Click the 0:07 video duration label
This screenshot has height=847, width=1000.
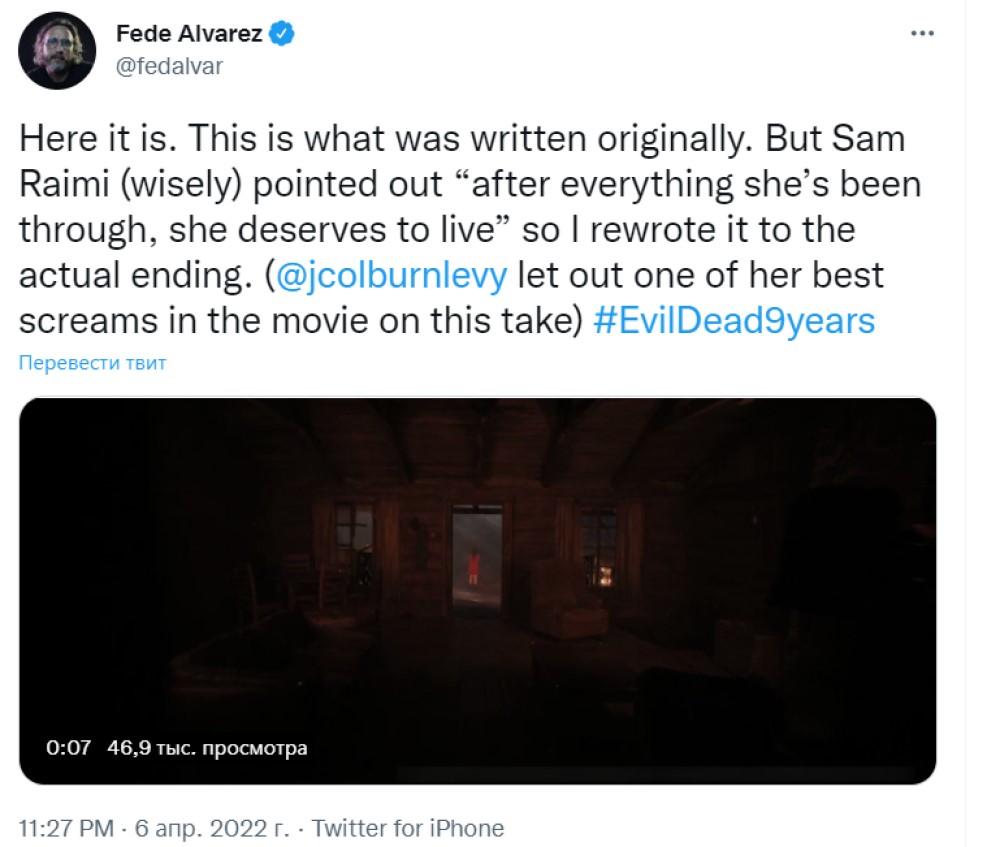point(68,747)
